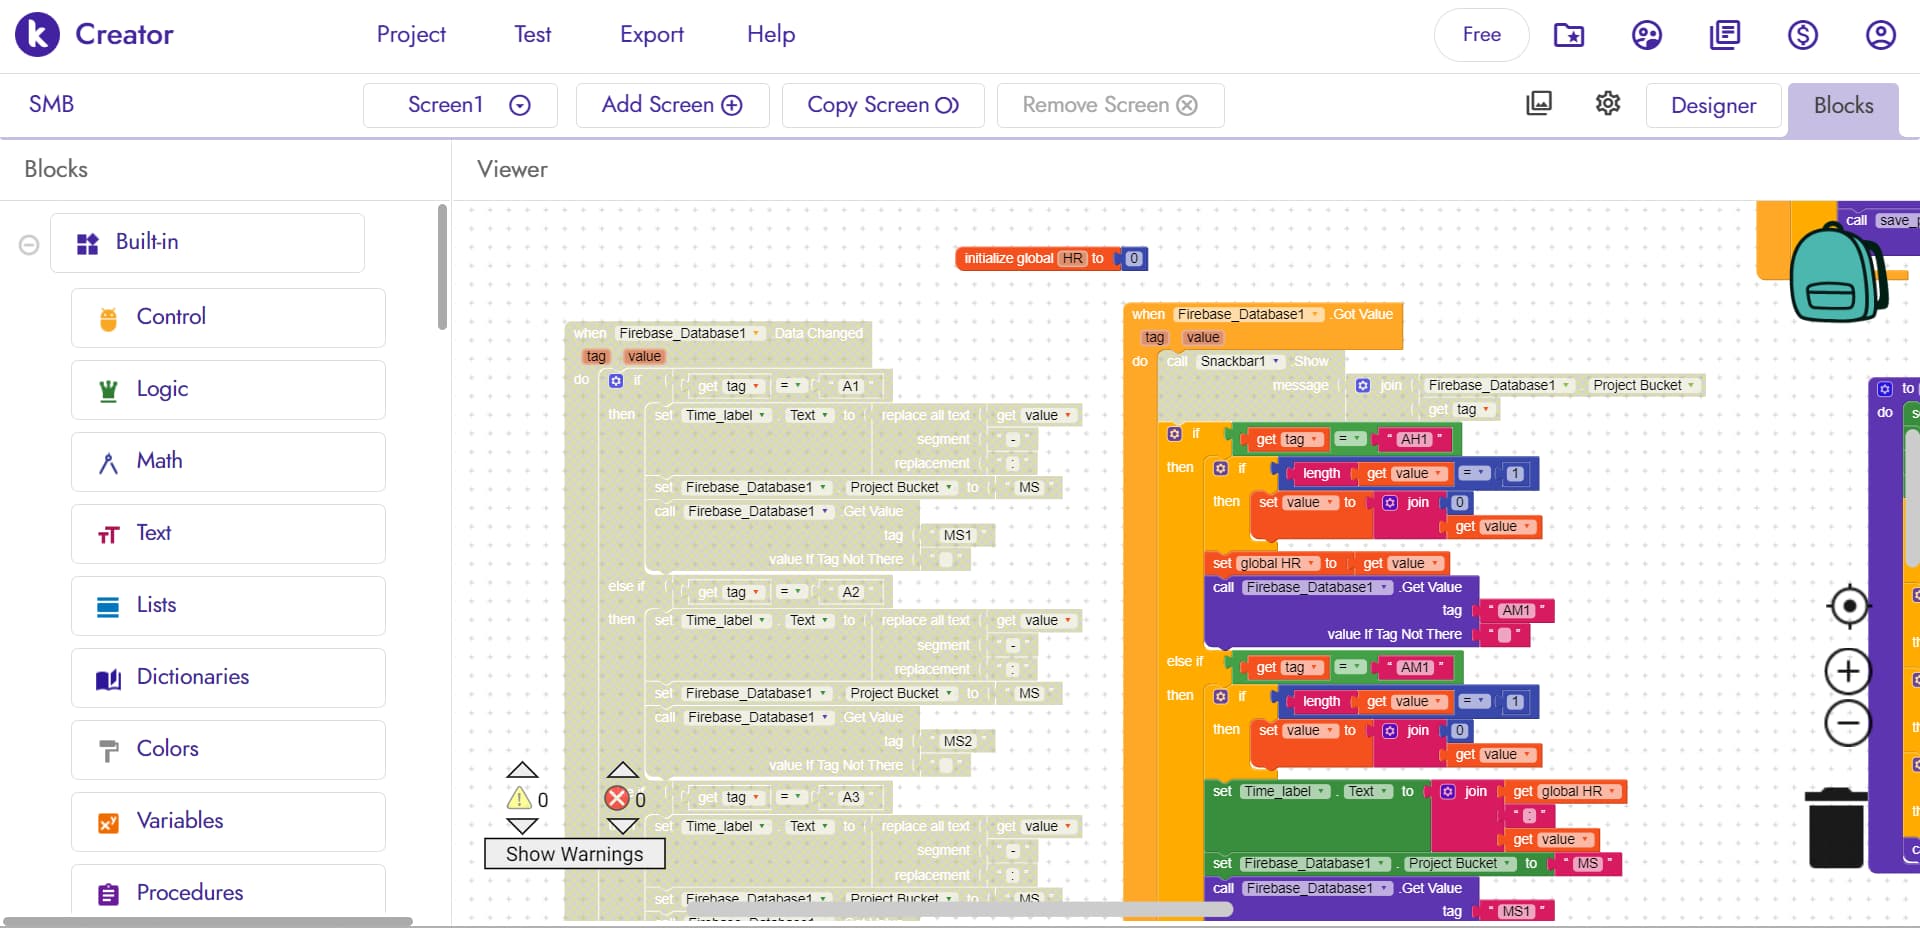Center workspace with the crosshair icon
Viewport: 1920px width, 928px height.
1848,606
